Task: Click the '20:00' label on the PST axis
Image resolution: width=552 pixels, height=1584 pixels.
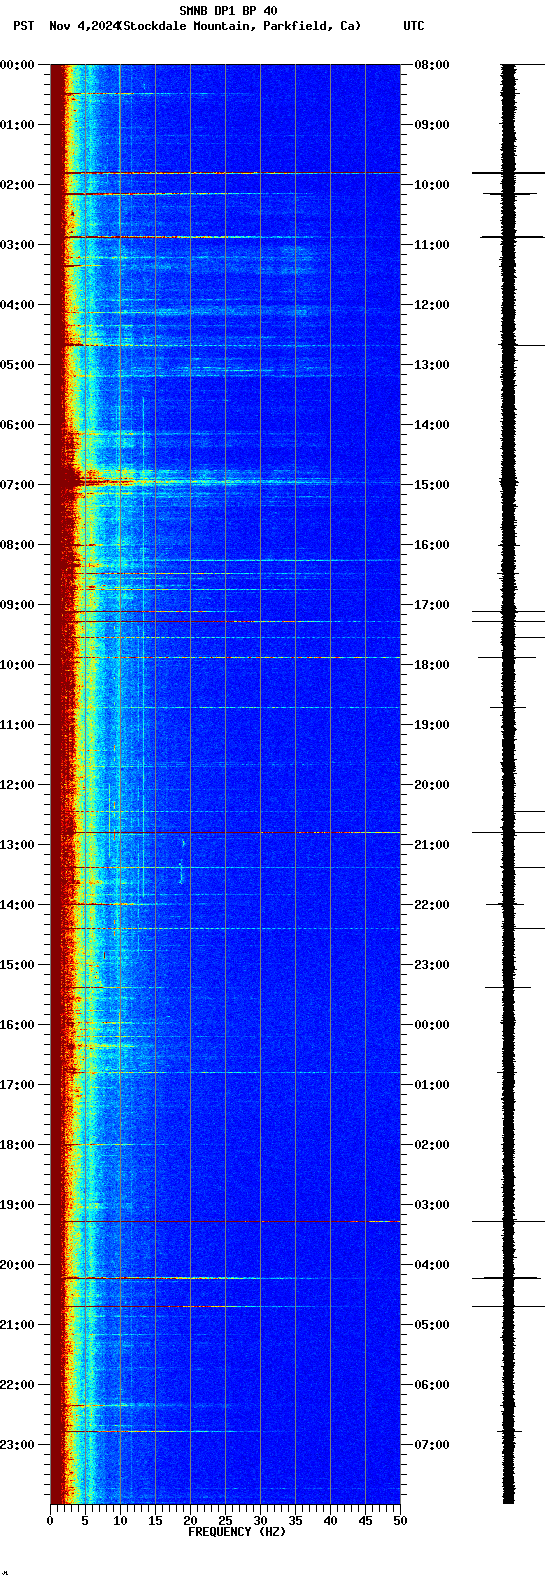Action: click(x=17, y=1265)
